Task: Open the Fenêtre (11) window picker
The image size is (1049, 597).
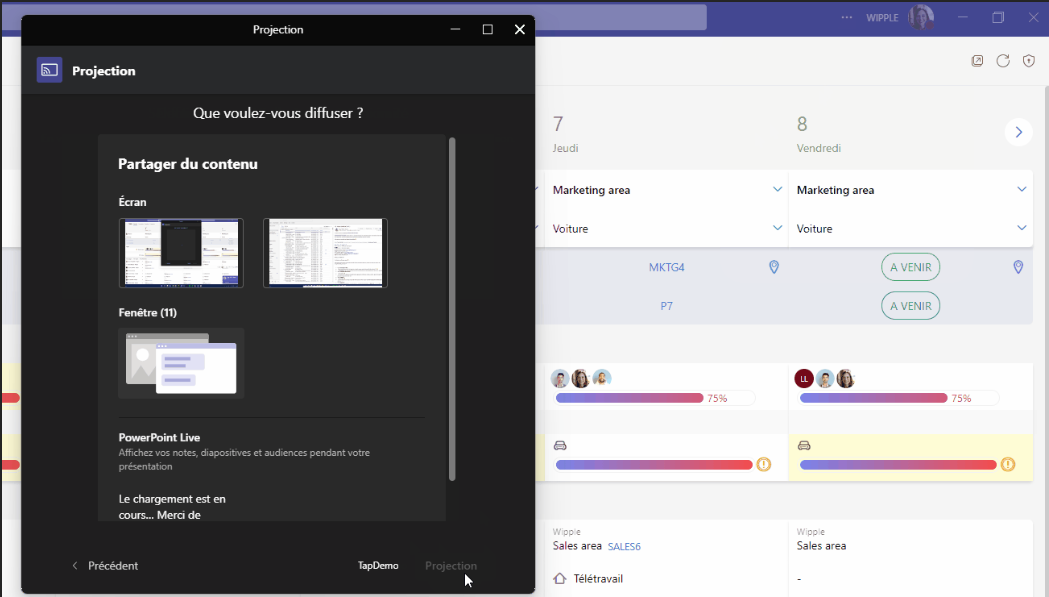Action: pyautogui.click(x=181, y=363)
